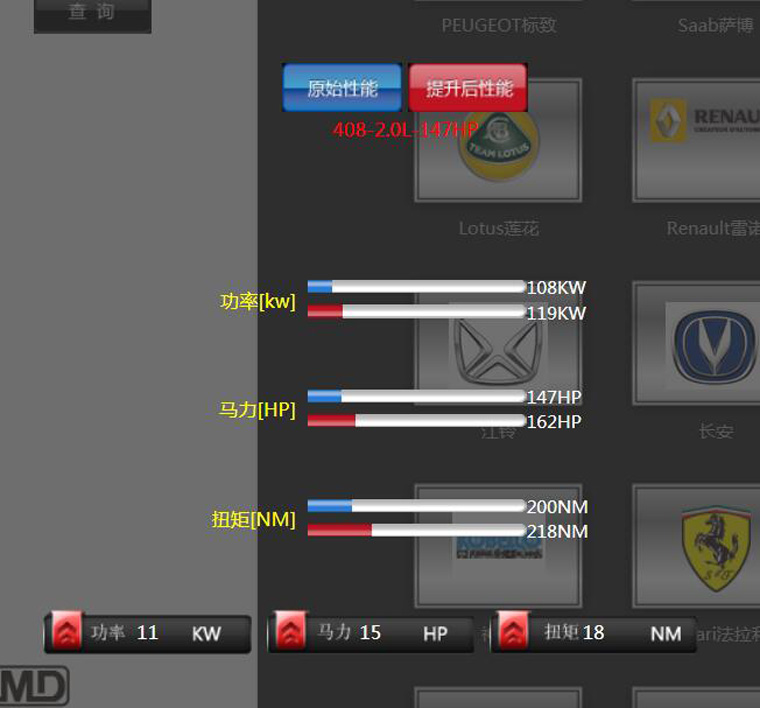This screenshot has width=760, height=708.
Task: Pick the Jiangling (江铃) brand logo tile
Action: pyautogui.click(x=498, y=343)
